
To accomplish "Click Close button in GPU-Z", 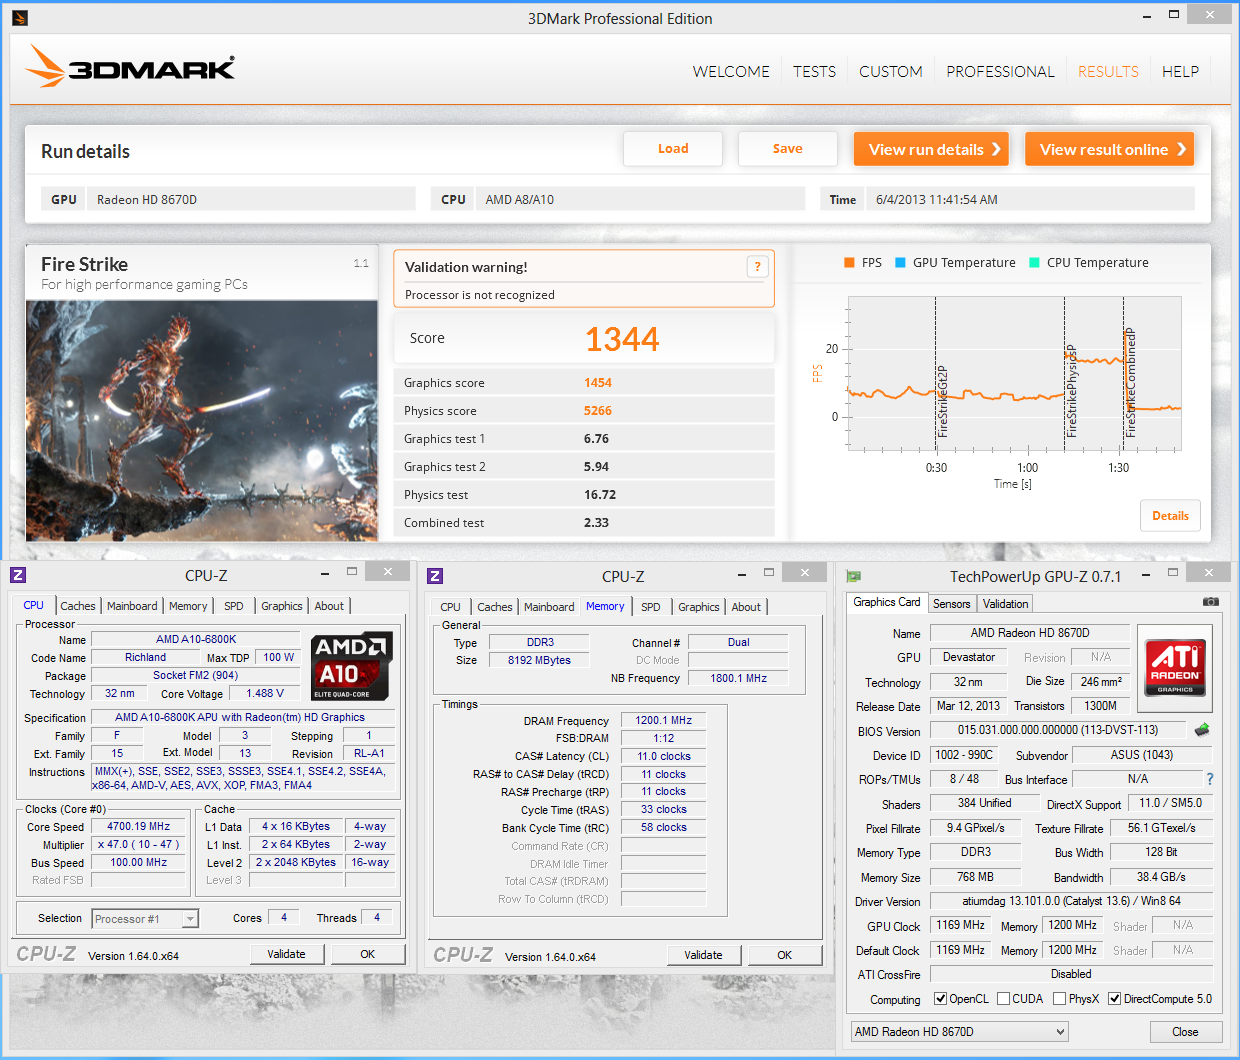I will tap(1185, 1032).
